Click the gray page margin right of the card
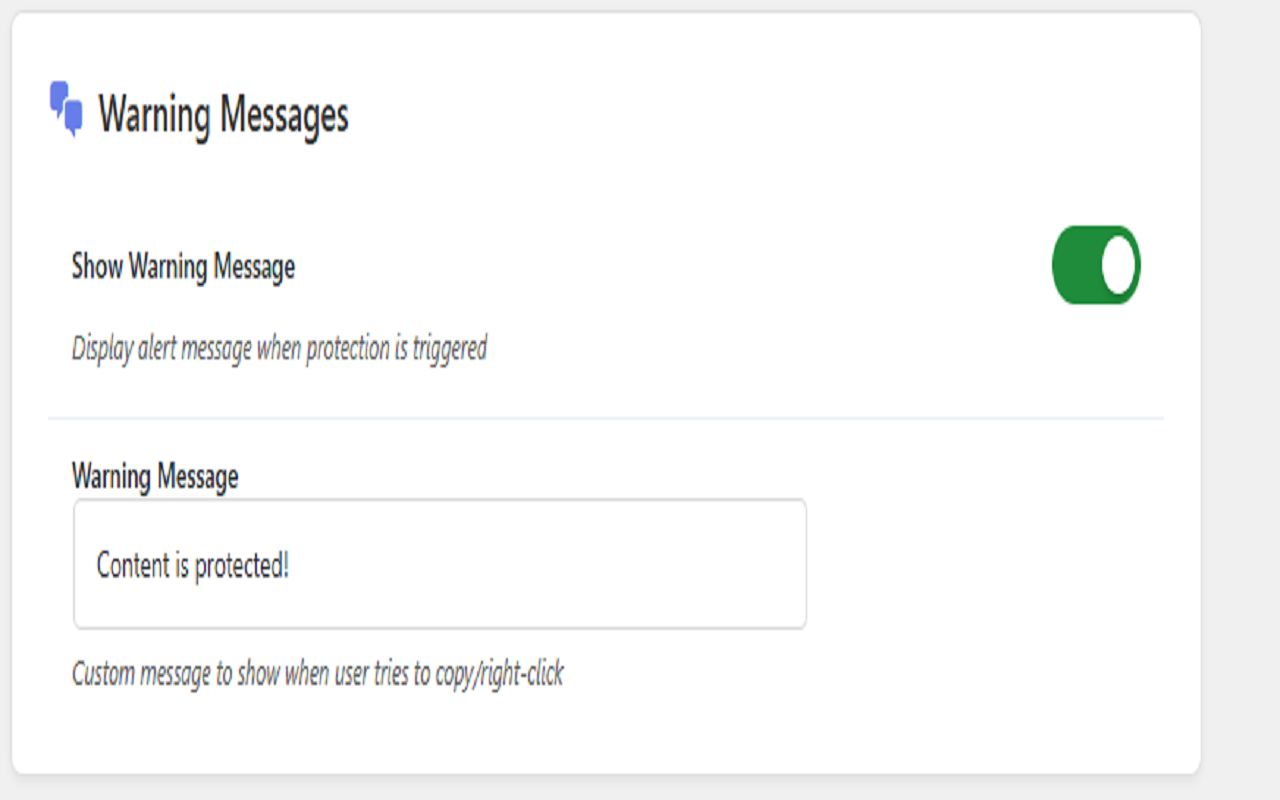The image size is (1280, 800). (x=1240, y=400)
